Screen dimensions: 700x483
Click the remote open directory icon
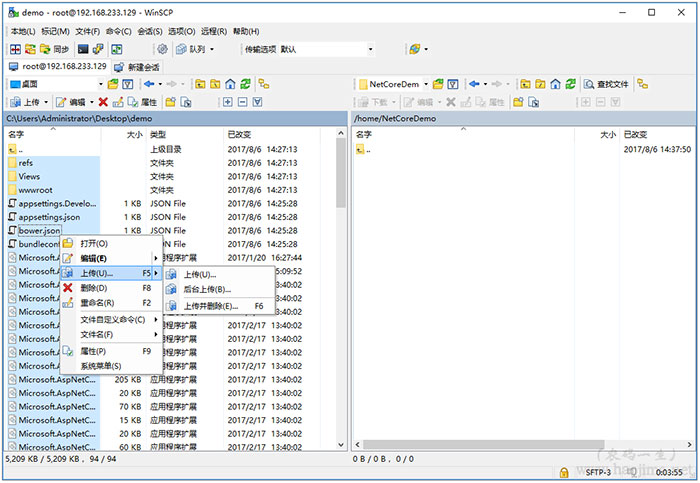click(x=438, y=84)
